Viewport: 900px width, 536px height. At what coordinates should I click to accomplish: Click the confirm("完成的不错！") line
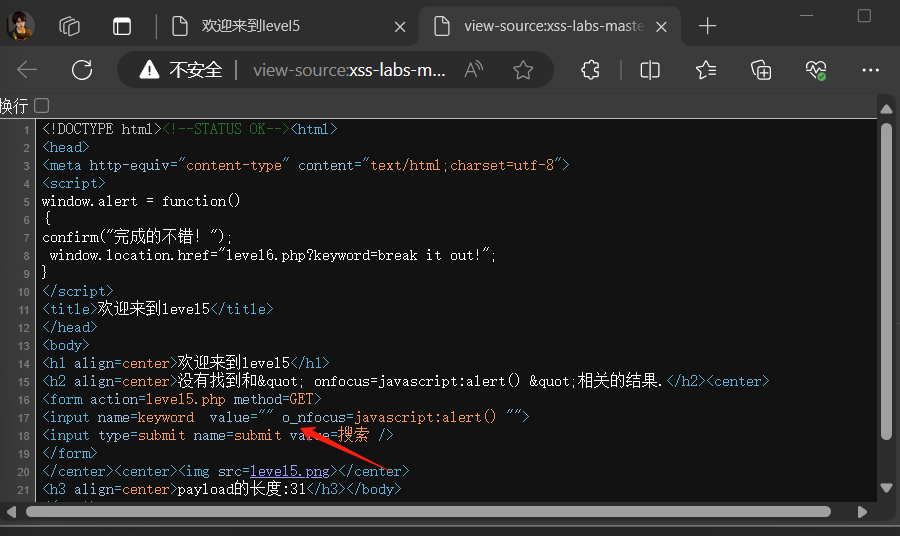pyautogui.click(x=137, y=237)
